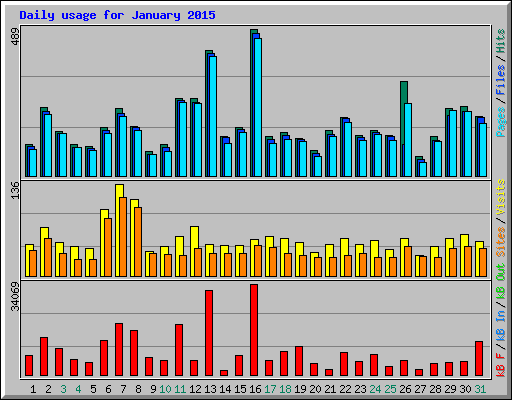Click the 'Daily usage for January 2015' title
The width and height of the screenshot is (512, 400).
click(117, 15)
